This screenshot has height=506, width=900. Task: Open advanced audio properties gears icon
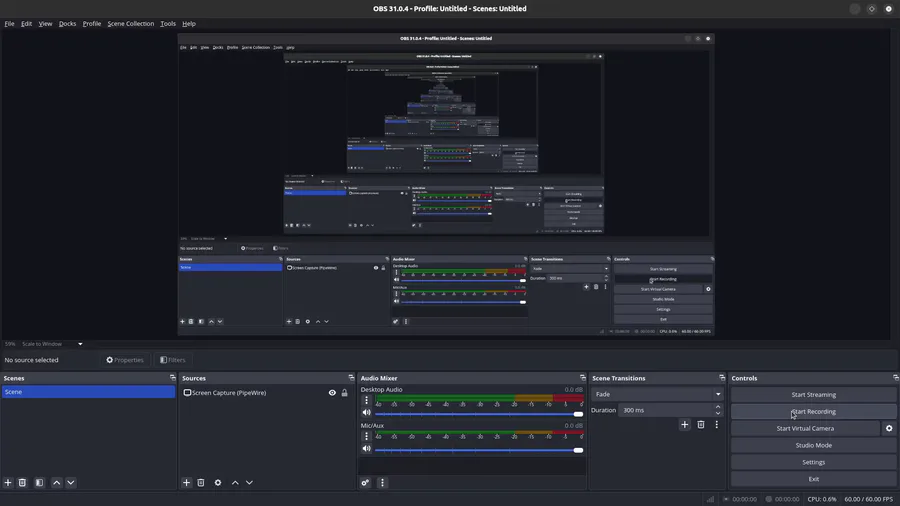[365, 482]
